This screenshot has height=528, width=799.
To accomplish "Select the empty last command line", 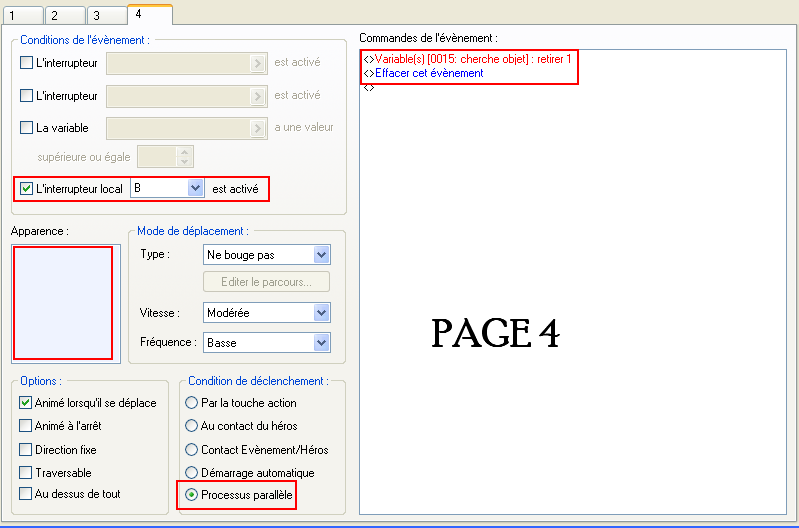I will click(x=369, y=88).
